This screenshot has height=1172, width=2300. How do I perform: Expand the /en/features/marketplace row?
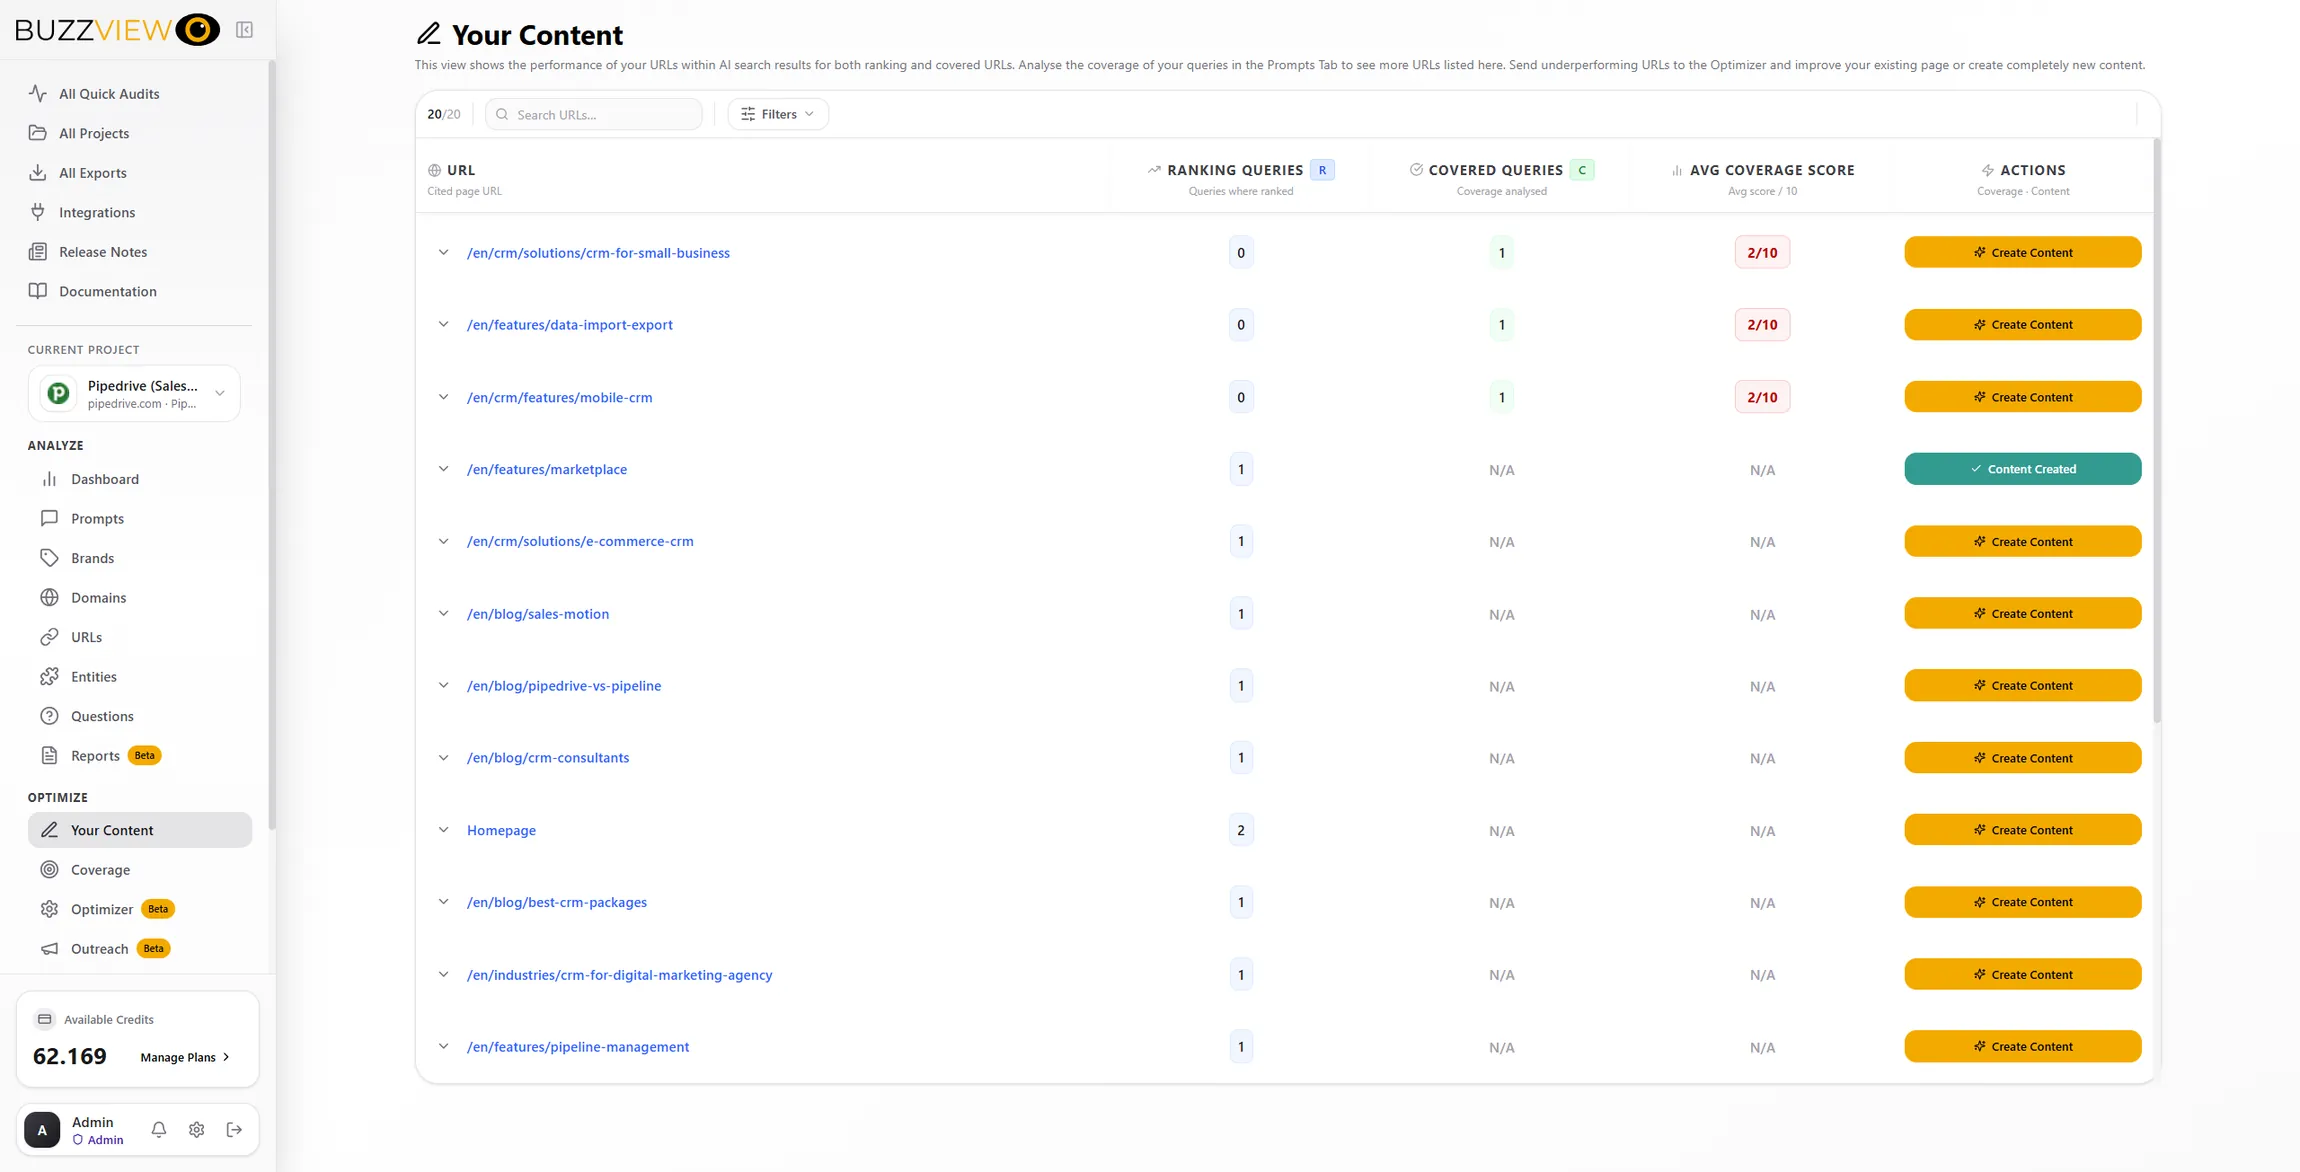point(443,469)
